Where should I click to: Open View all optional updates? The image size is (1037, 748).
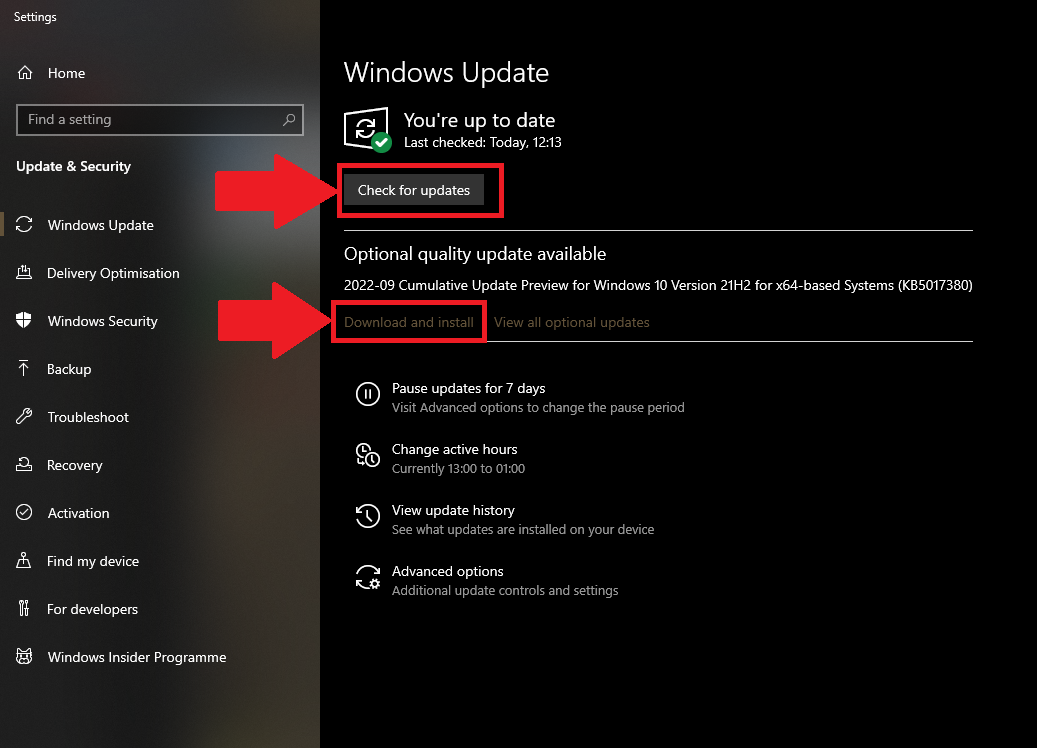[x=571, y=322]
